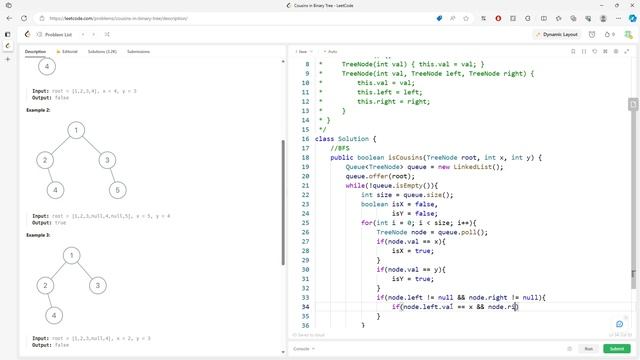Open the AI assistant chat icon in the editor
Viewport: 640px width, 360px height.
point(620,324)
